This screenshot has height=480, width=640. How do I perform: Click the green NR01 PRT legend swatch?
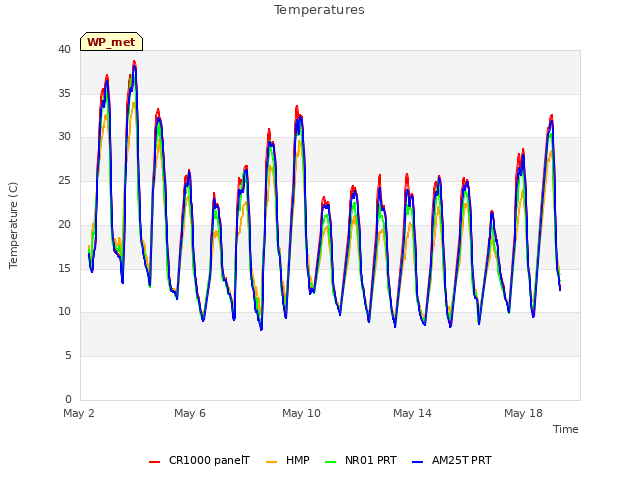330,462
